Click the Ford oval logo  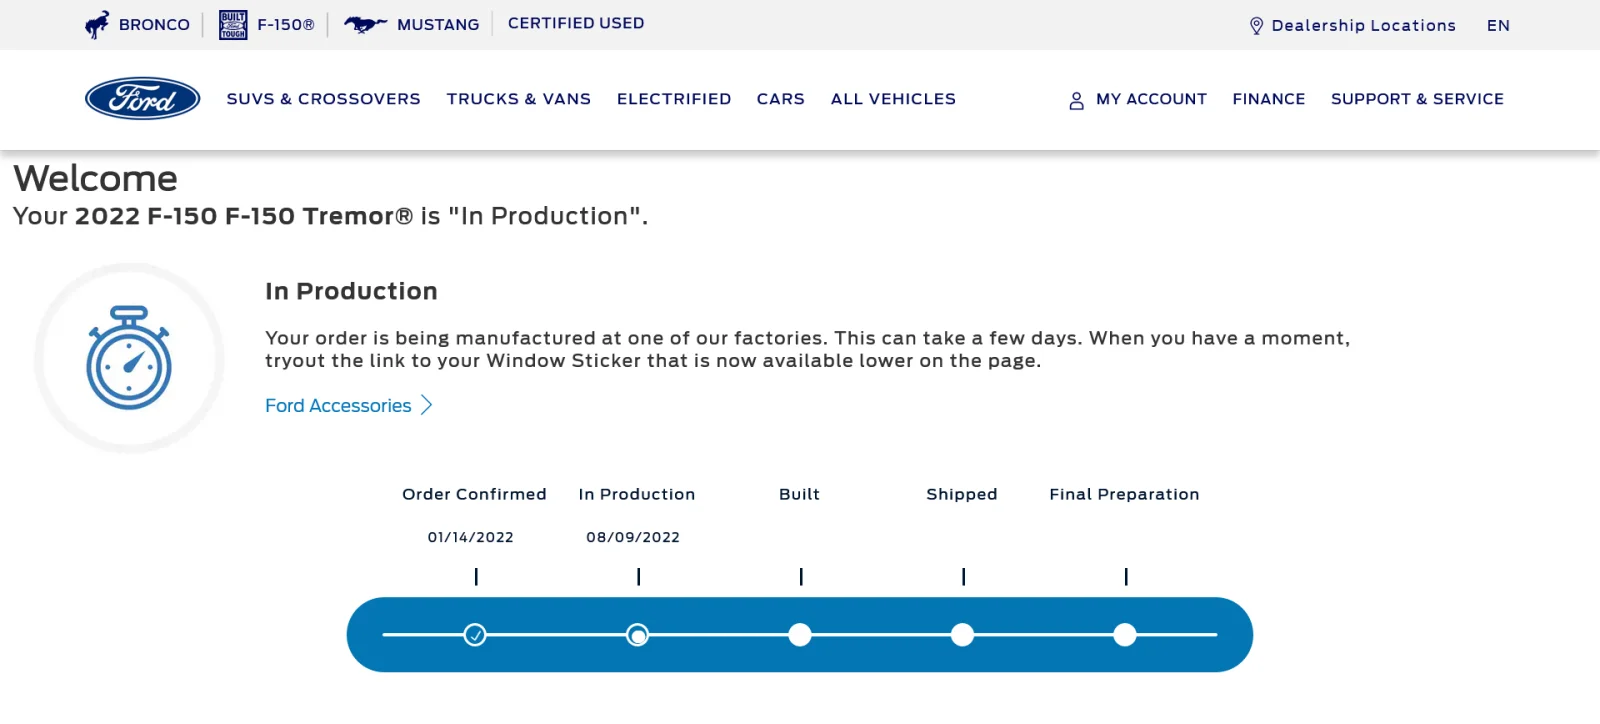[x=142, y=99]
